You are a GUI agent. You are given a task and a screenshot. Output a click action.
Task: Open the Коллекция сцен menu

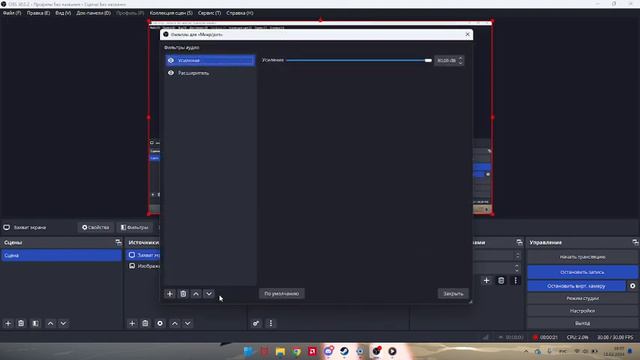click(171, 13)
